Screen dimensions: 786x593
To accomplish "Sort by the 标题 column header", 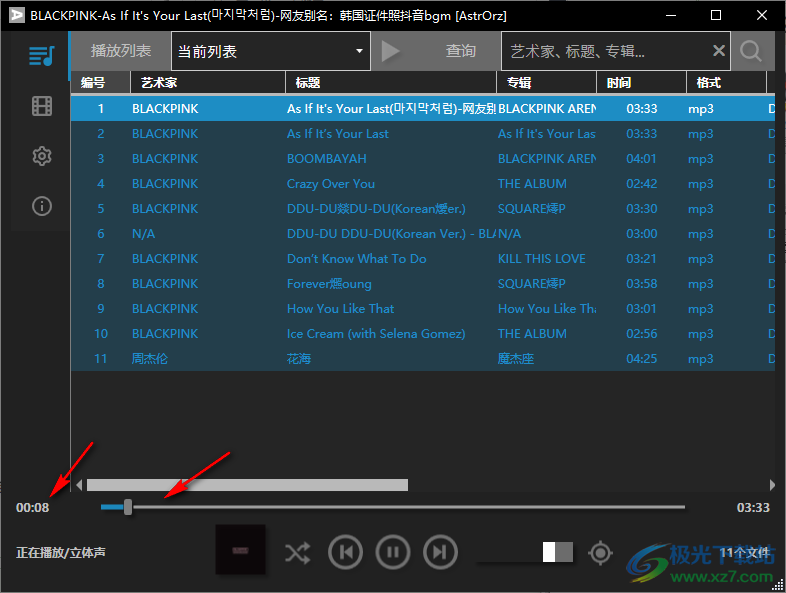I will pos(390,83).
